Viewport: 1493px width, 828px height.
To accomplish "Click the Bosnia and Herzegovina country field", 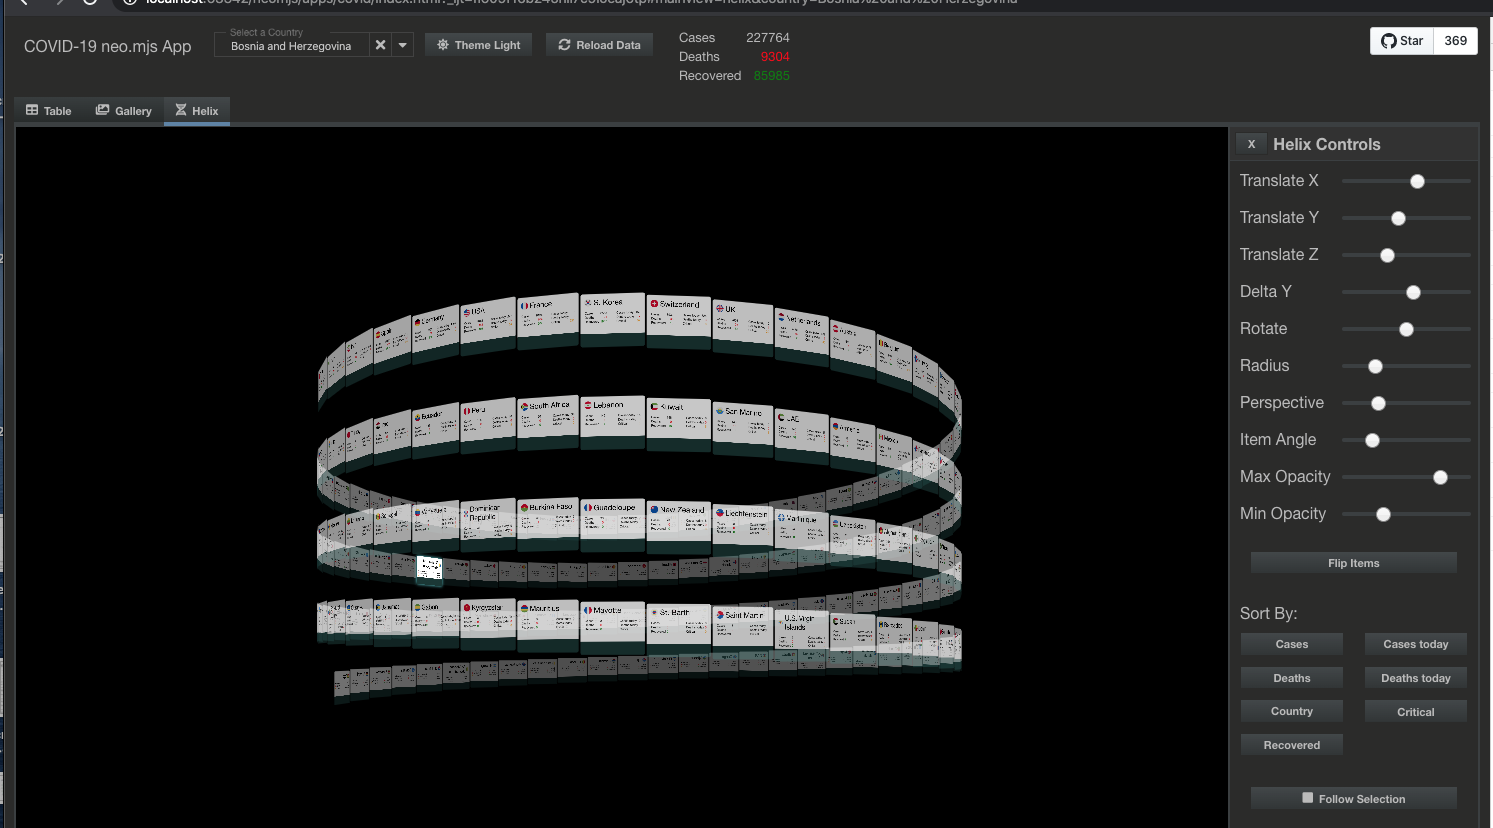I will click(292, 46).
